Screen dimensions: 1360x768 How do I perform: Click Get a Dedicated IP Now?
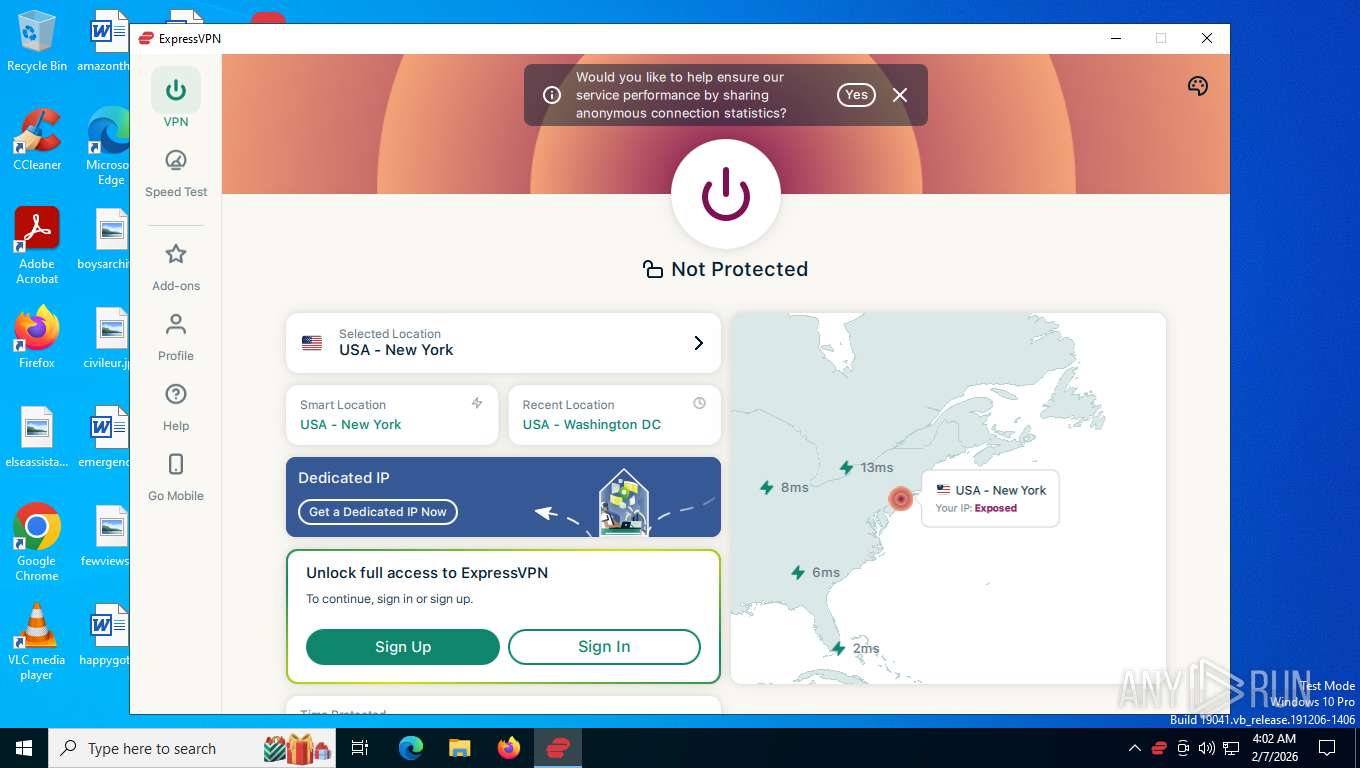point(378,512)
